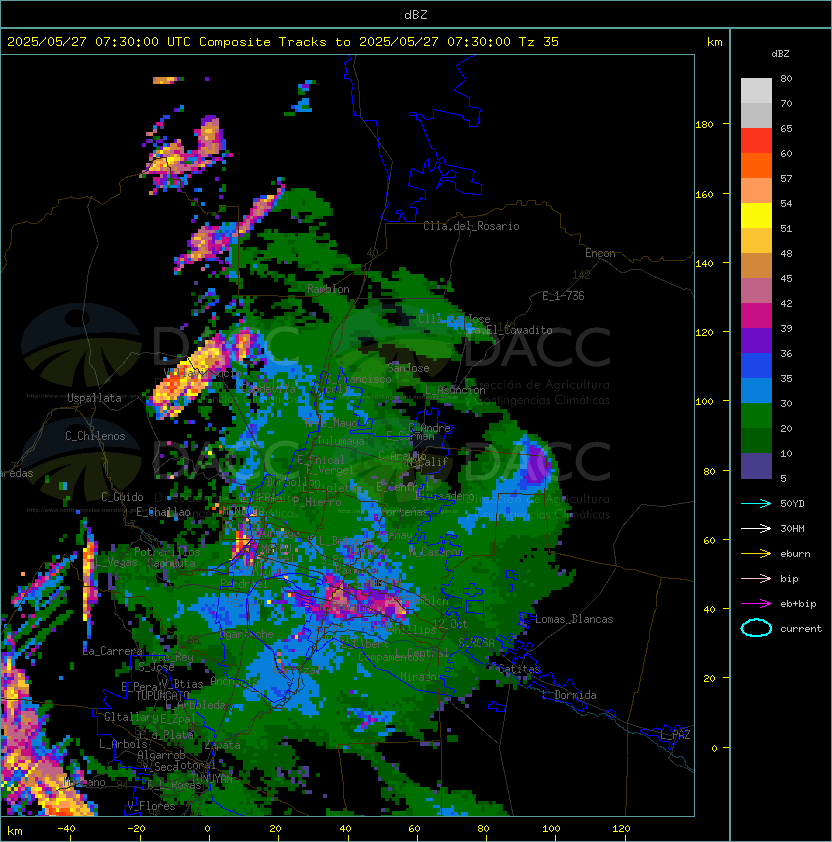Screen dimensions: 832x842
Task: Click the '30HM' legend label
Action: (x=792, y=528)
